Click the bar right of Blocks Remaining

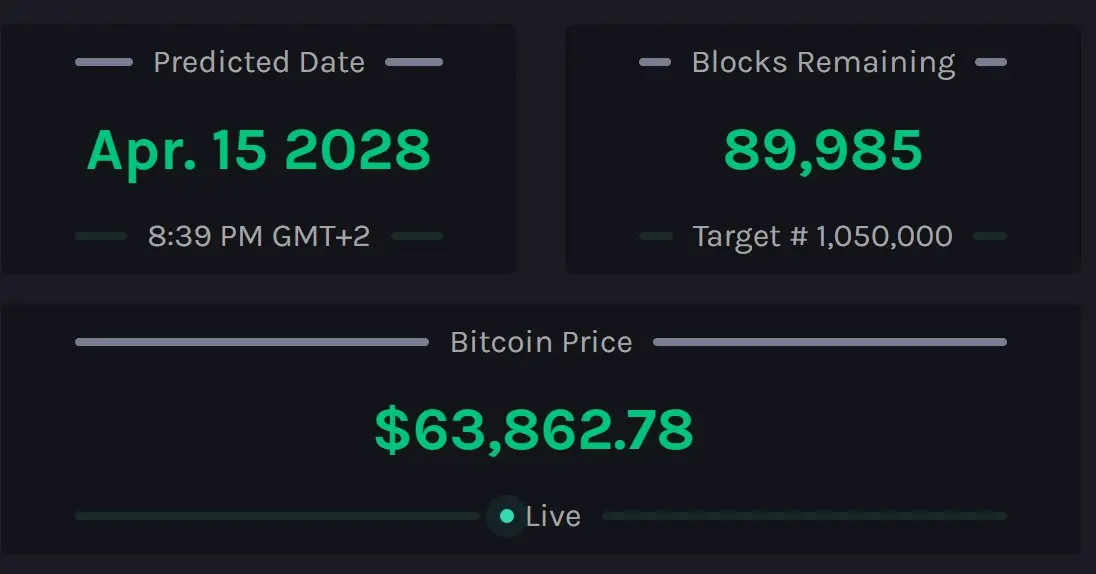tap(991, 62)
